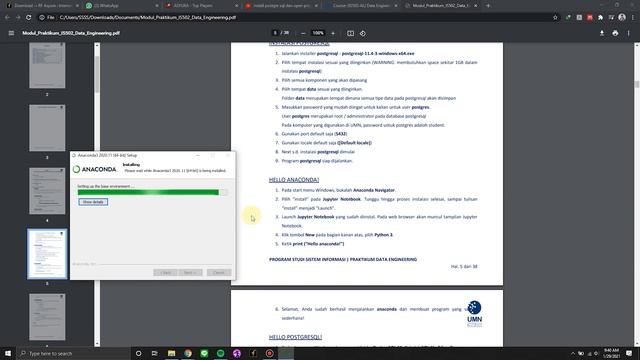The width and height of the screenshot is (640, 360).
Task: Click the zoom in plus icon
Action: [x=333, y=33]
